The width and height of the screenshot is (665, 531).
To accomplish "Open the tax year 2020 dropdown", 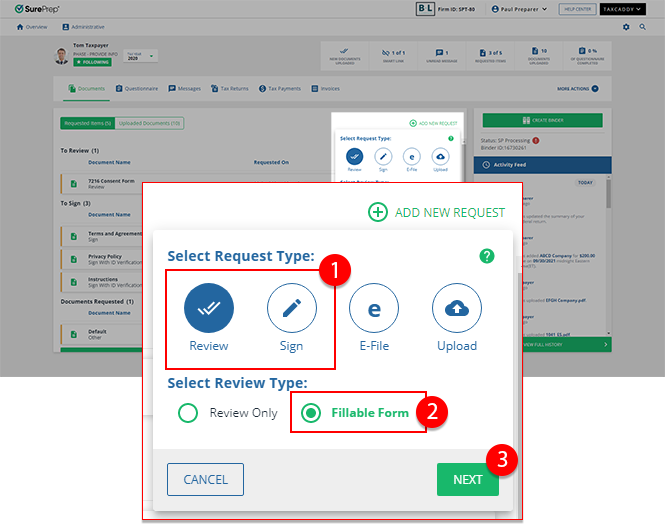I will tap(141, 56).
